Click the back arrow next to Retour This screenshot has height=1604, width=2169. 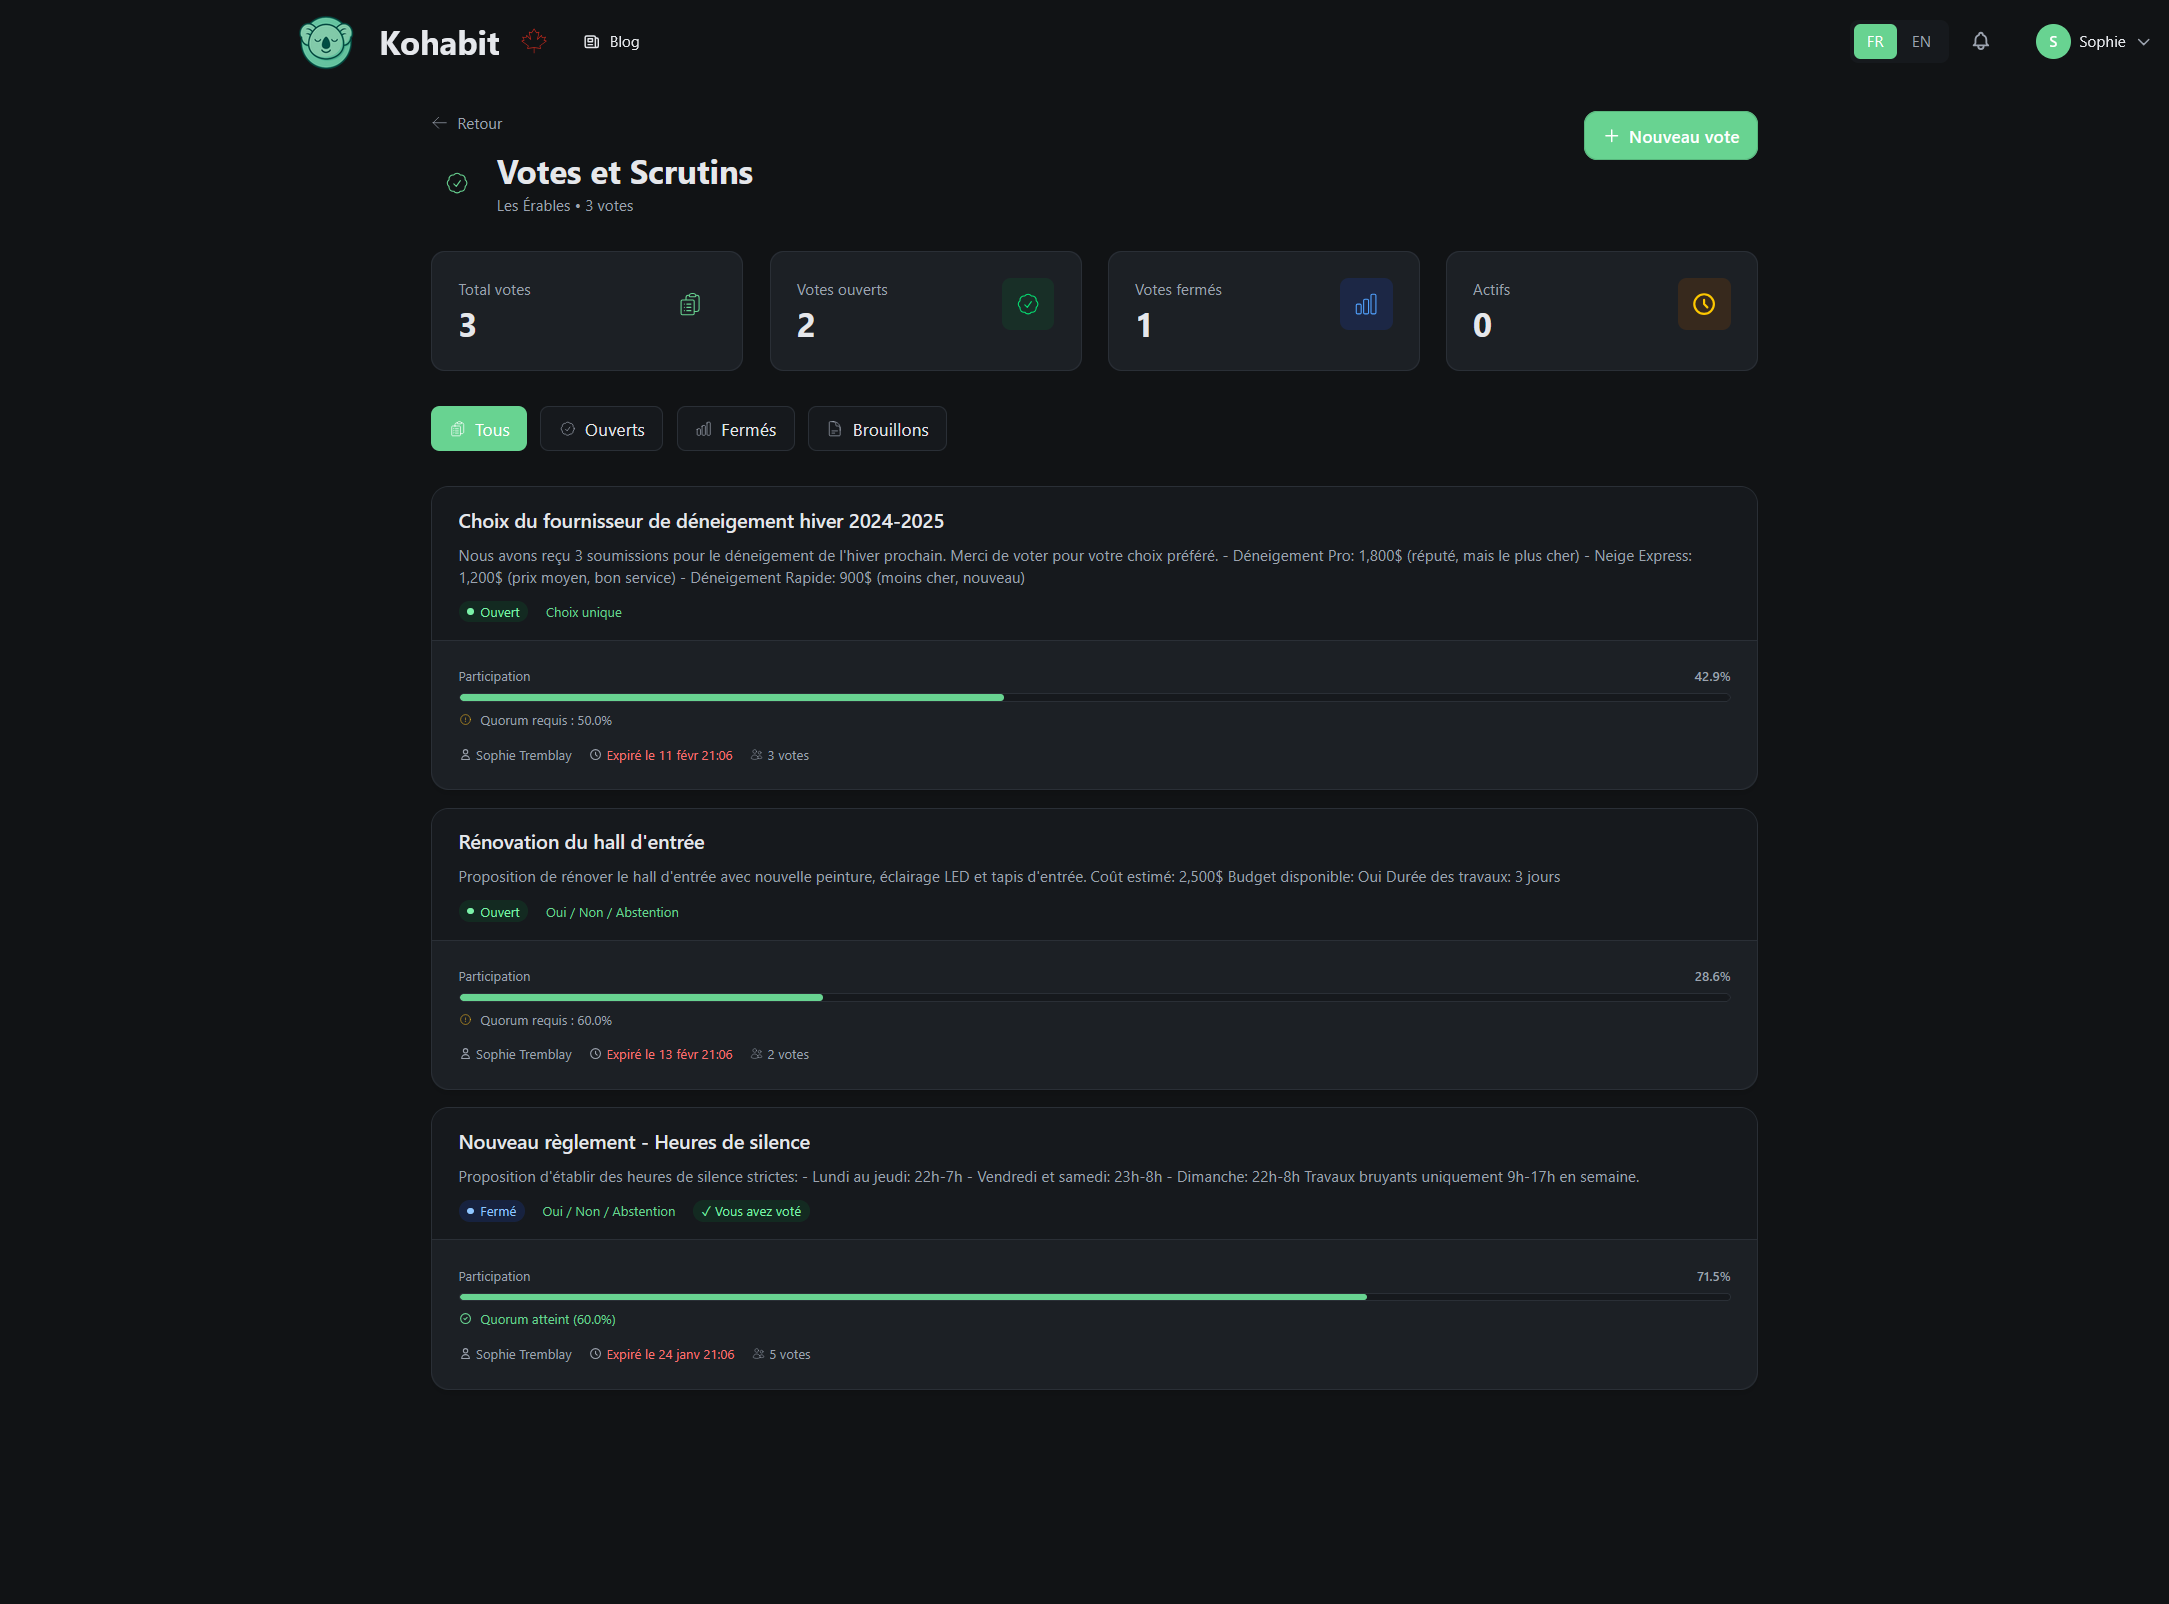(438, 122)
